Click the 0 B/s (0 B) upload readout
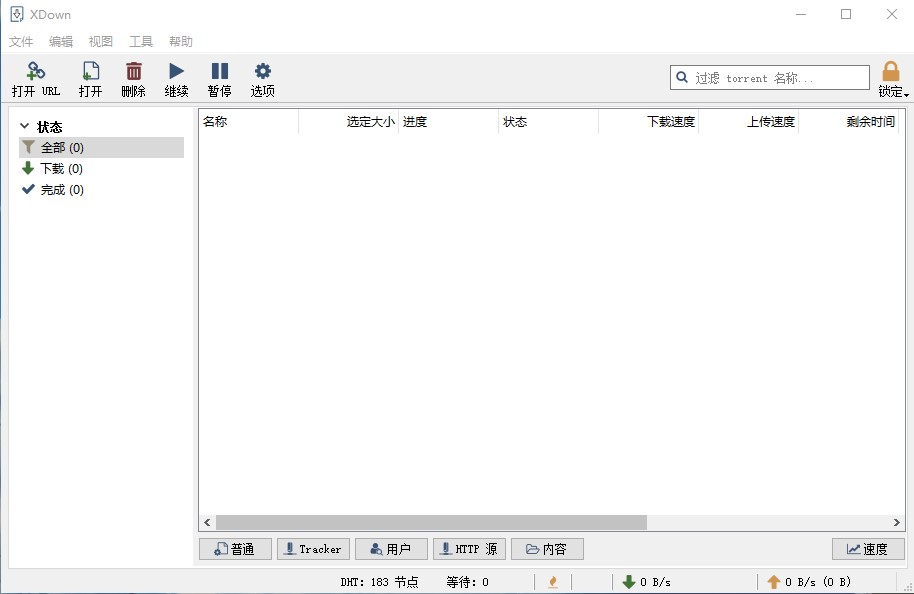Screen dimensions: 914x594 click(x=818, y=582)
